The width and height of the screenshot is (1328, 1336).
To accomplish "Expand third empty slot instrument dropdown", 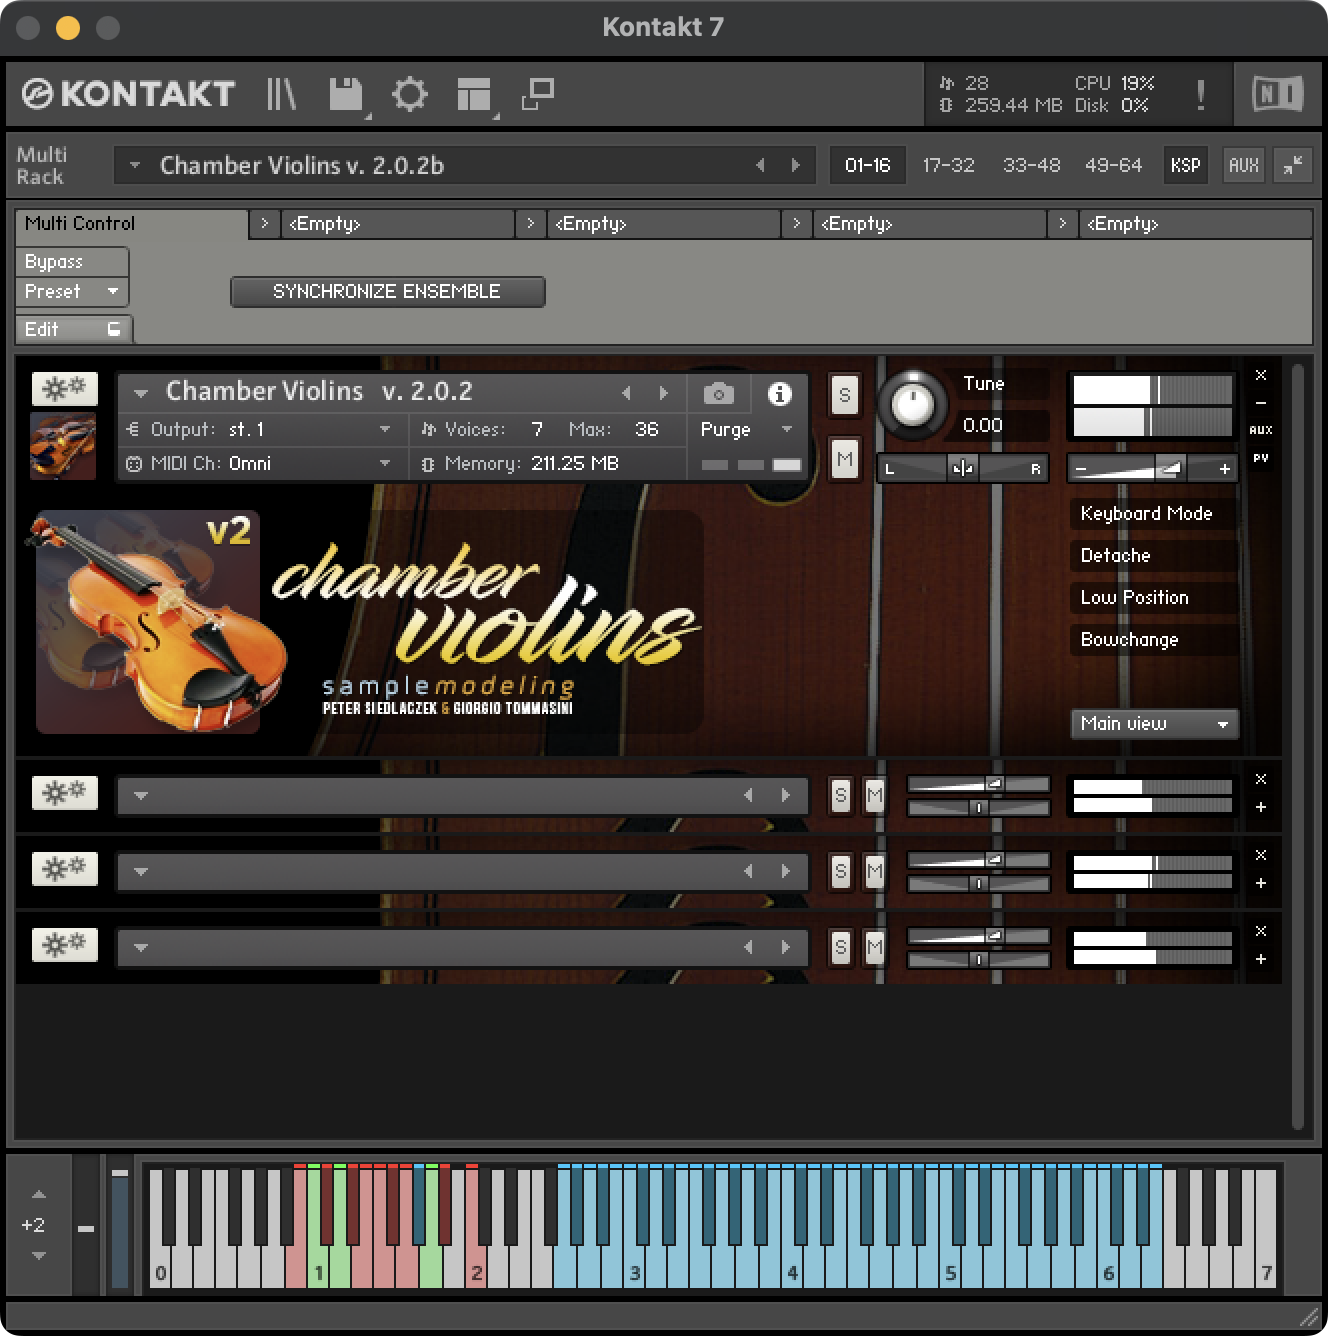I will pos(141,948).
